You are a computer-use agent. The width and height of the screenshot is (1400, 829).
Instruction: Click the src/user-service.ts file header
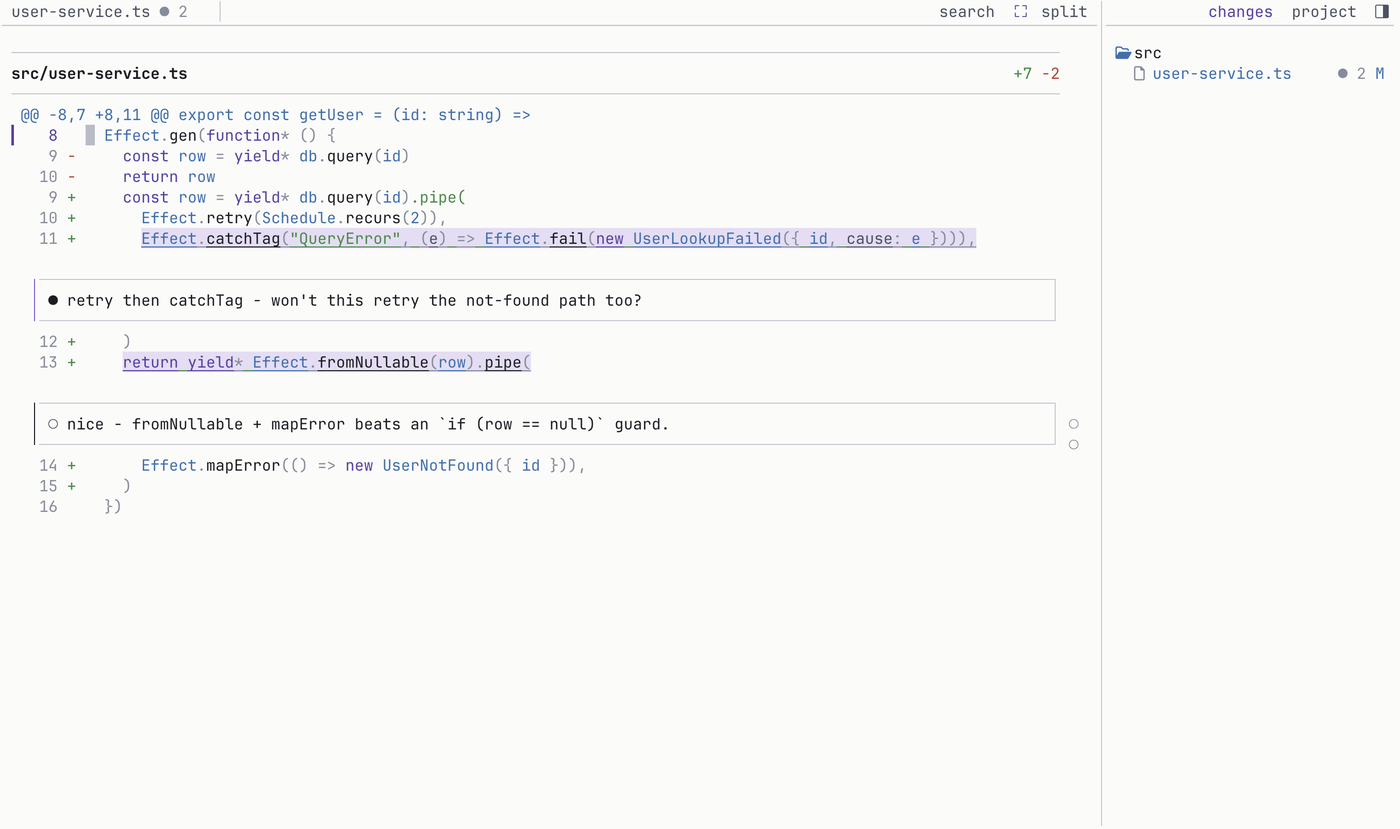pyautogui.click(x=99, y=74)
